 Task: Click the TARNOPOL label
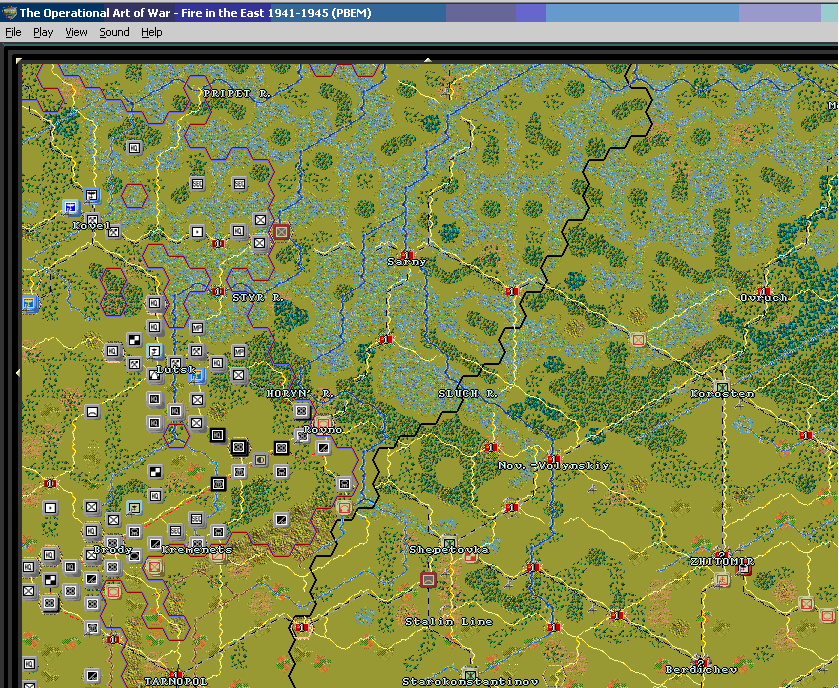coord(176,682)
